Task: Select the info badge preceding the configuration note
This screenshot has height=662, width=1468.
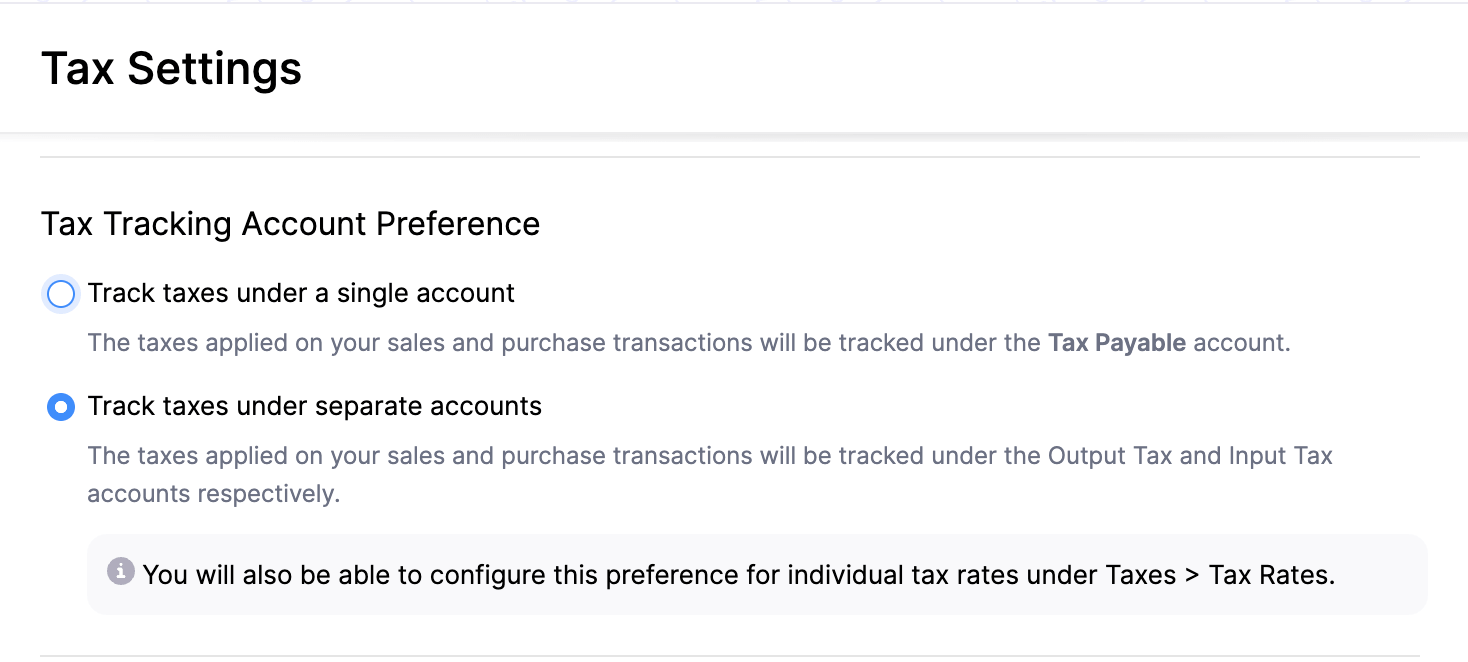Action: pyautogui.click(x=121, y=573)
